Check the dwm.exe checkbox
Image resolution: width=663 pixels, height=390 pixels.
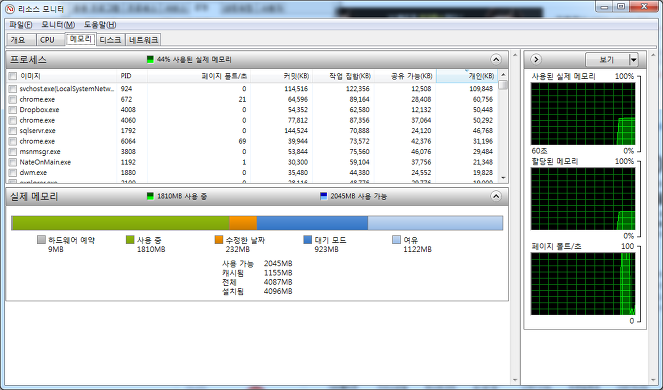pos(13,173)
